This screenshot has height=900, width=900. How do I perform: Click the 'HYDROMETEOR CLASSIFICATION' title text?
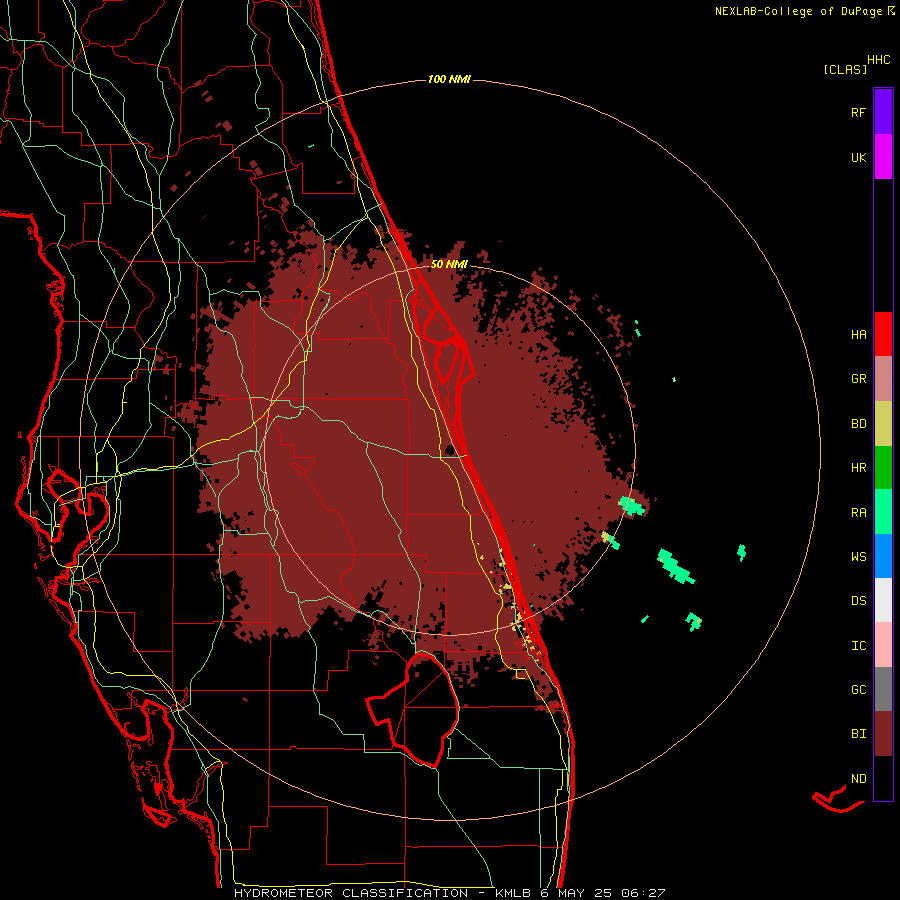(351, 893)
